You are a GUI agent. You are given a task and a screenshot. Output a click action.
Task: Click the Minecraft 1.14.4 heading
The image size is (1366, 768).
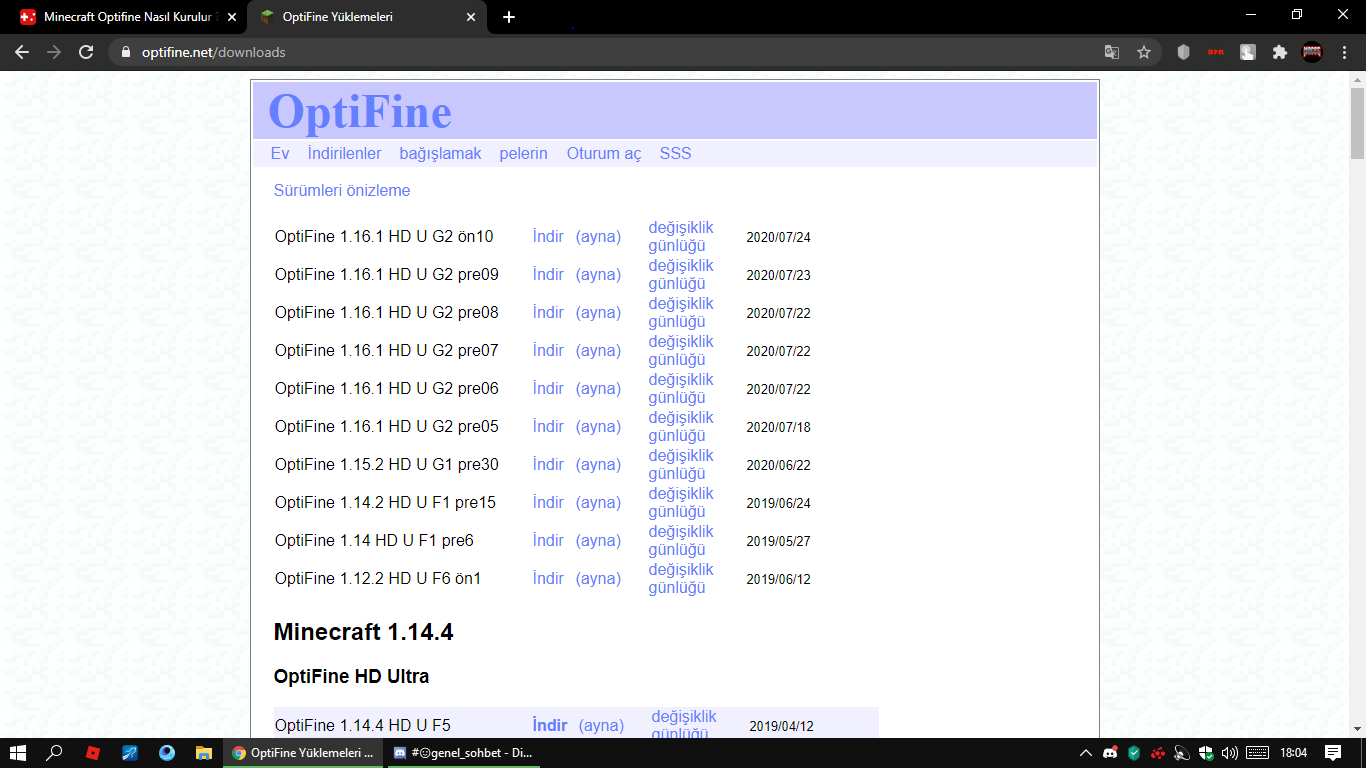pos(363,632)
